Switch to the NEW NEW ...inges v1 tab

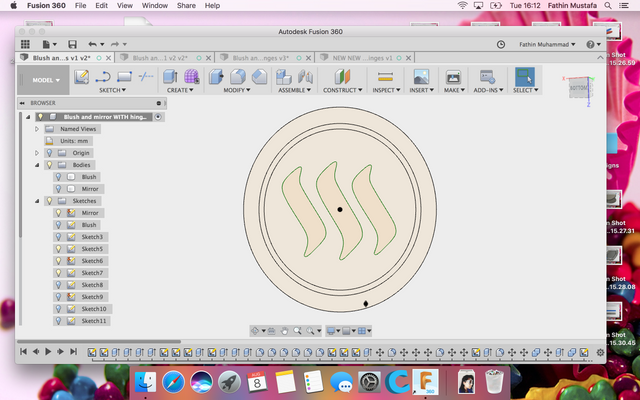362,58
